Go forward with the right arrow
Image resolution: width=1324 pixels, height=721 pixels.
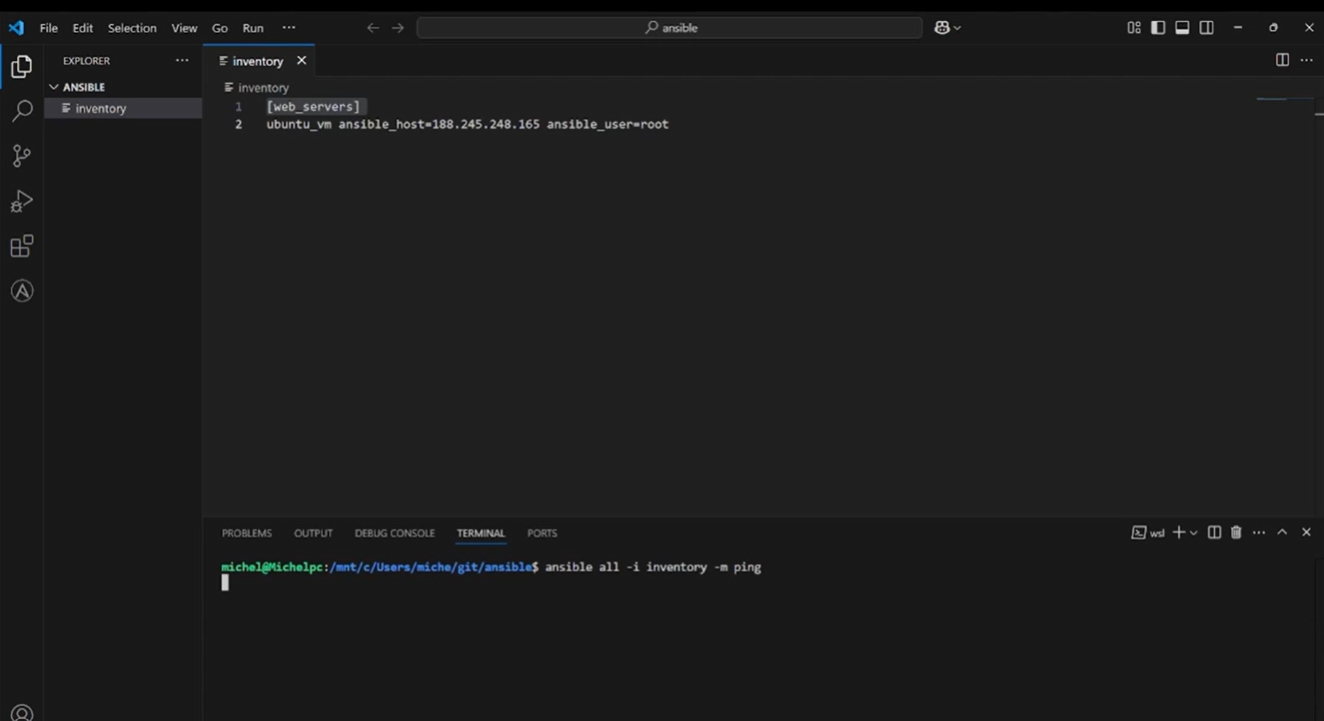tap(398, 28)
